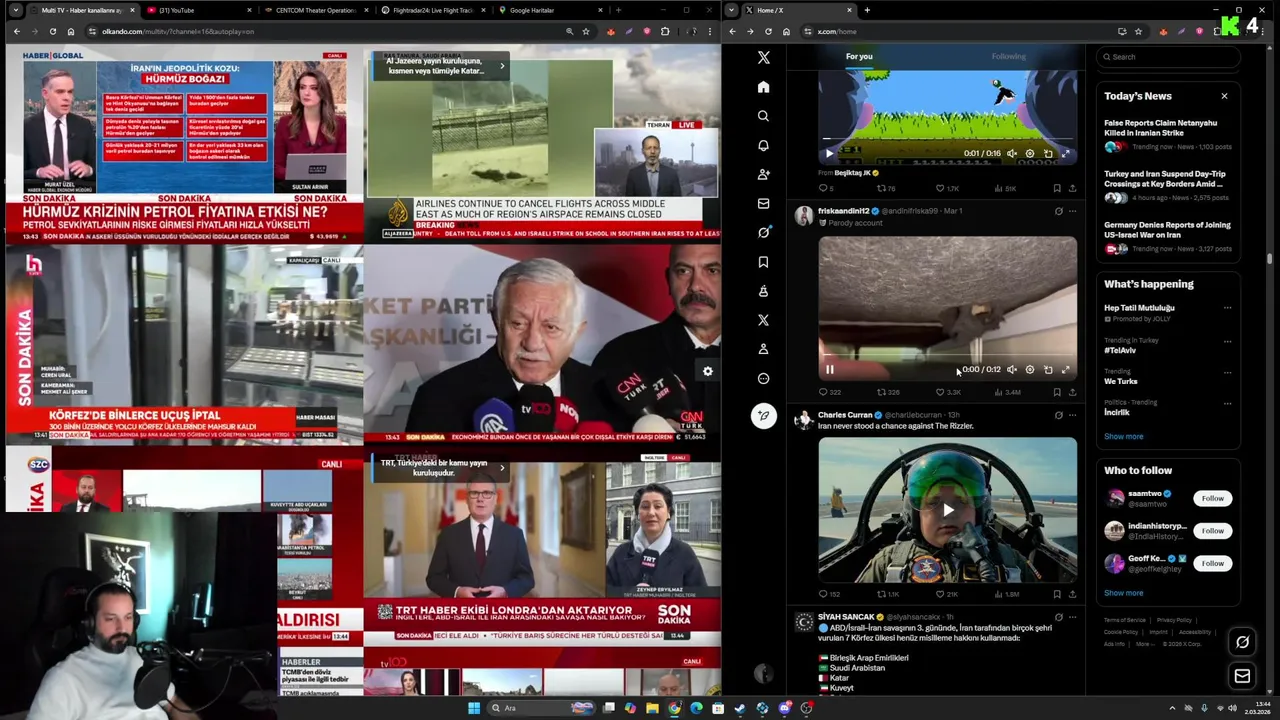Expand TRT channel info chevron
Image resolution: width=1280 pixels, height=720 pixels.
(x=502, y=467)
